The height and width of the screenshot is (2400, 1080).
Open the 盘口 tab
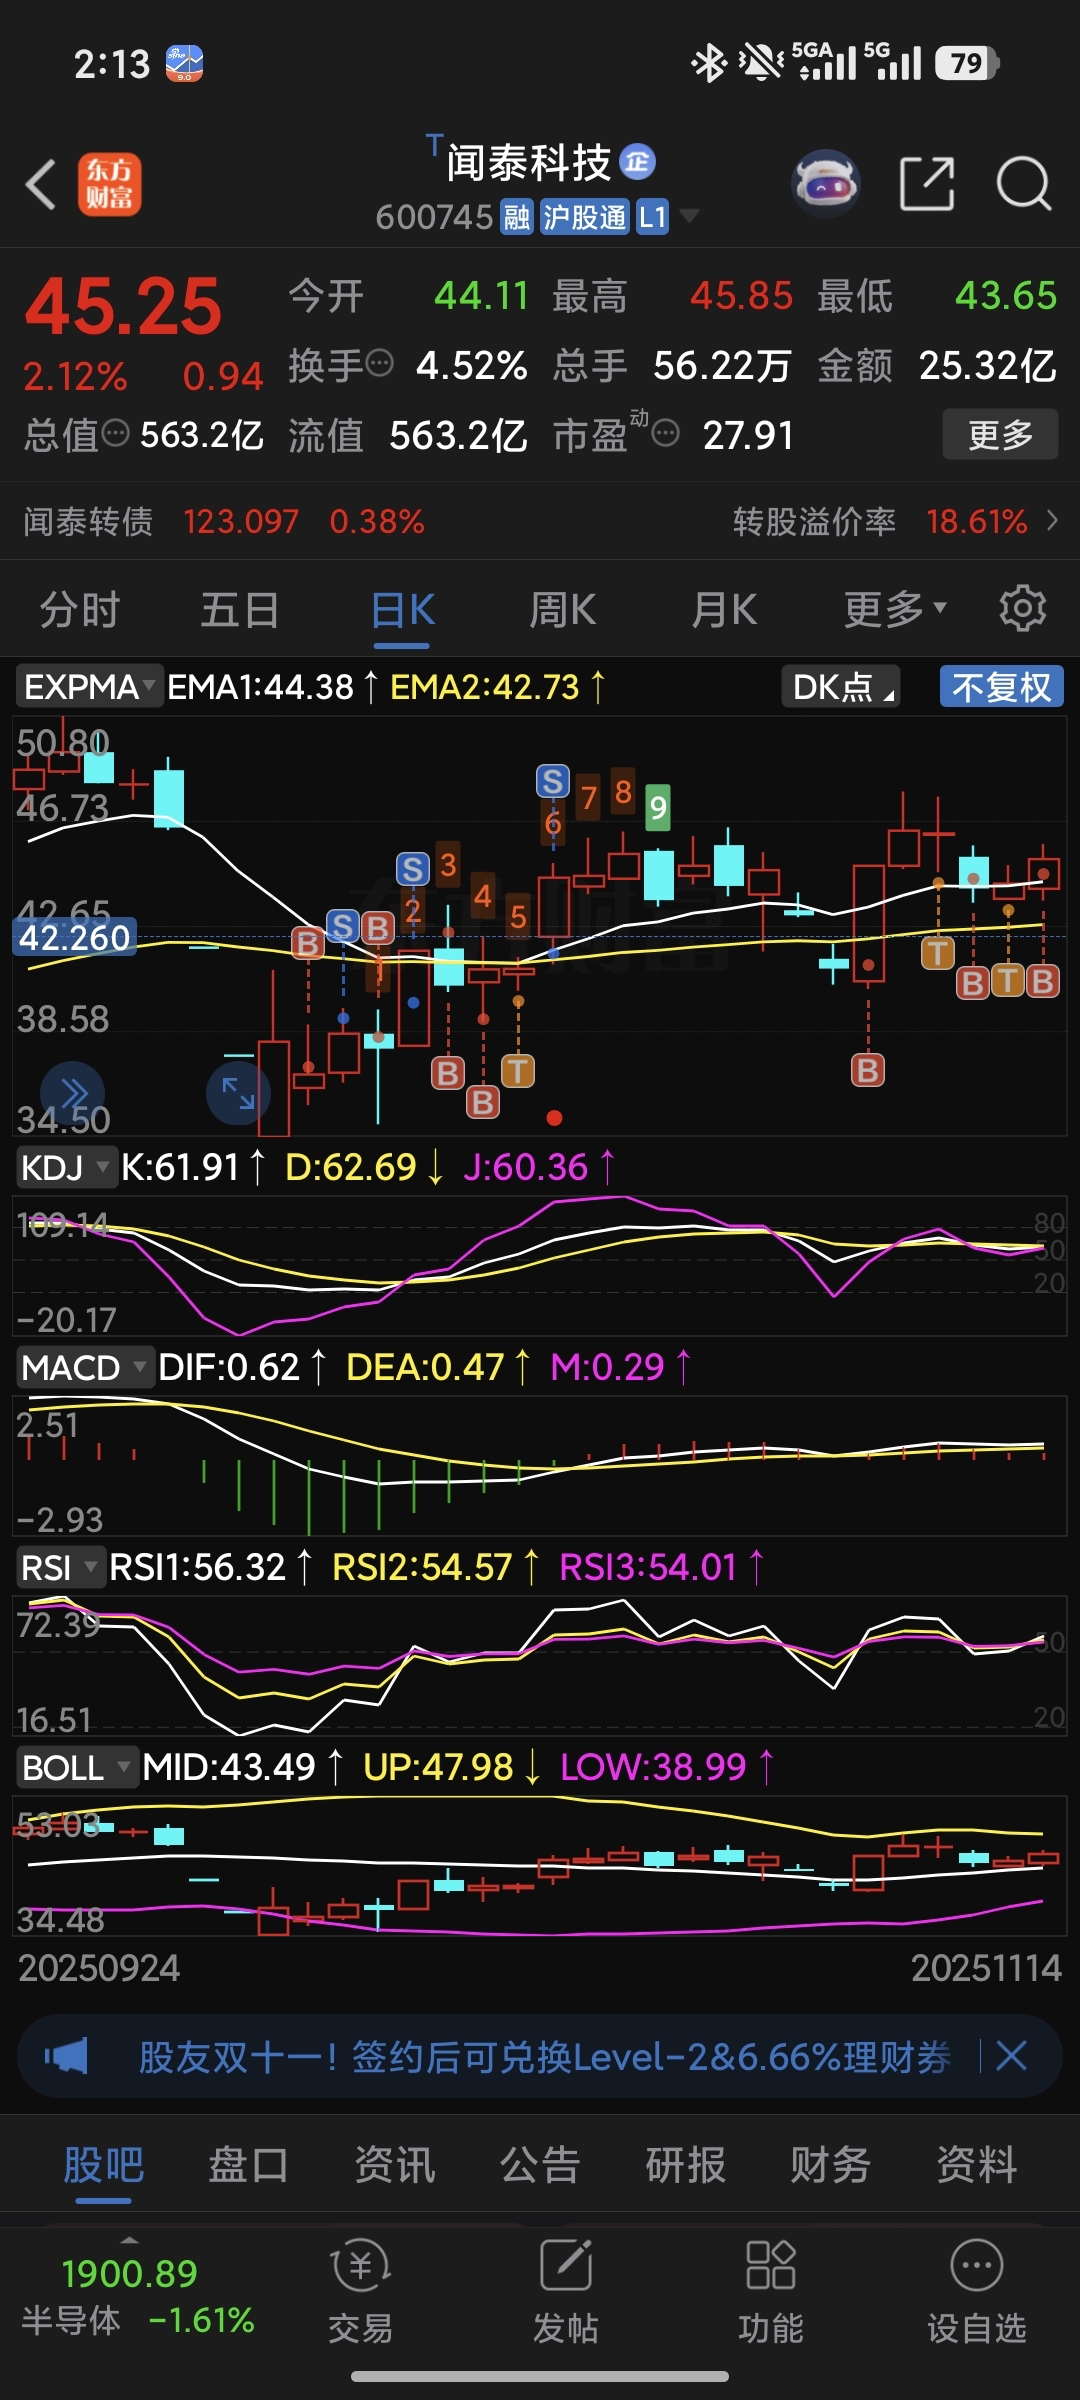[x=249, y=2165]
